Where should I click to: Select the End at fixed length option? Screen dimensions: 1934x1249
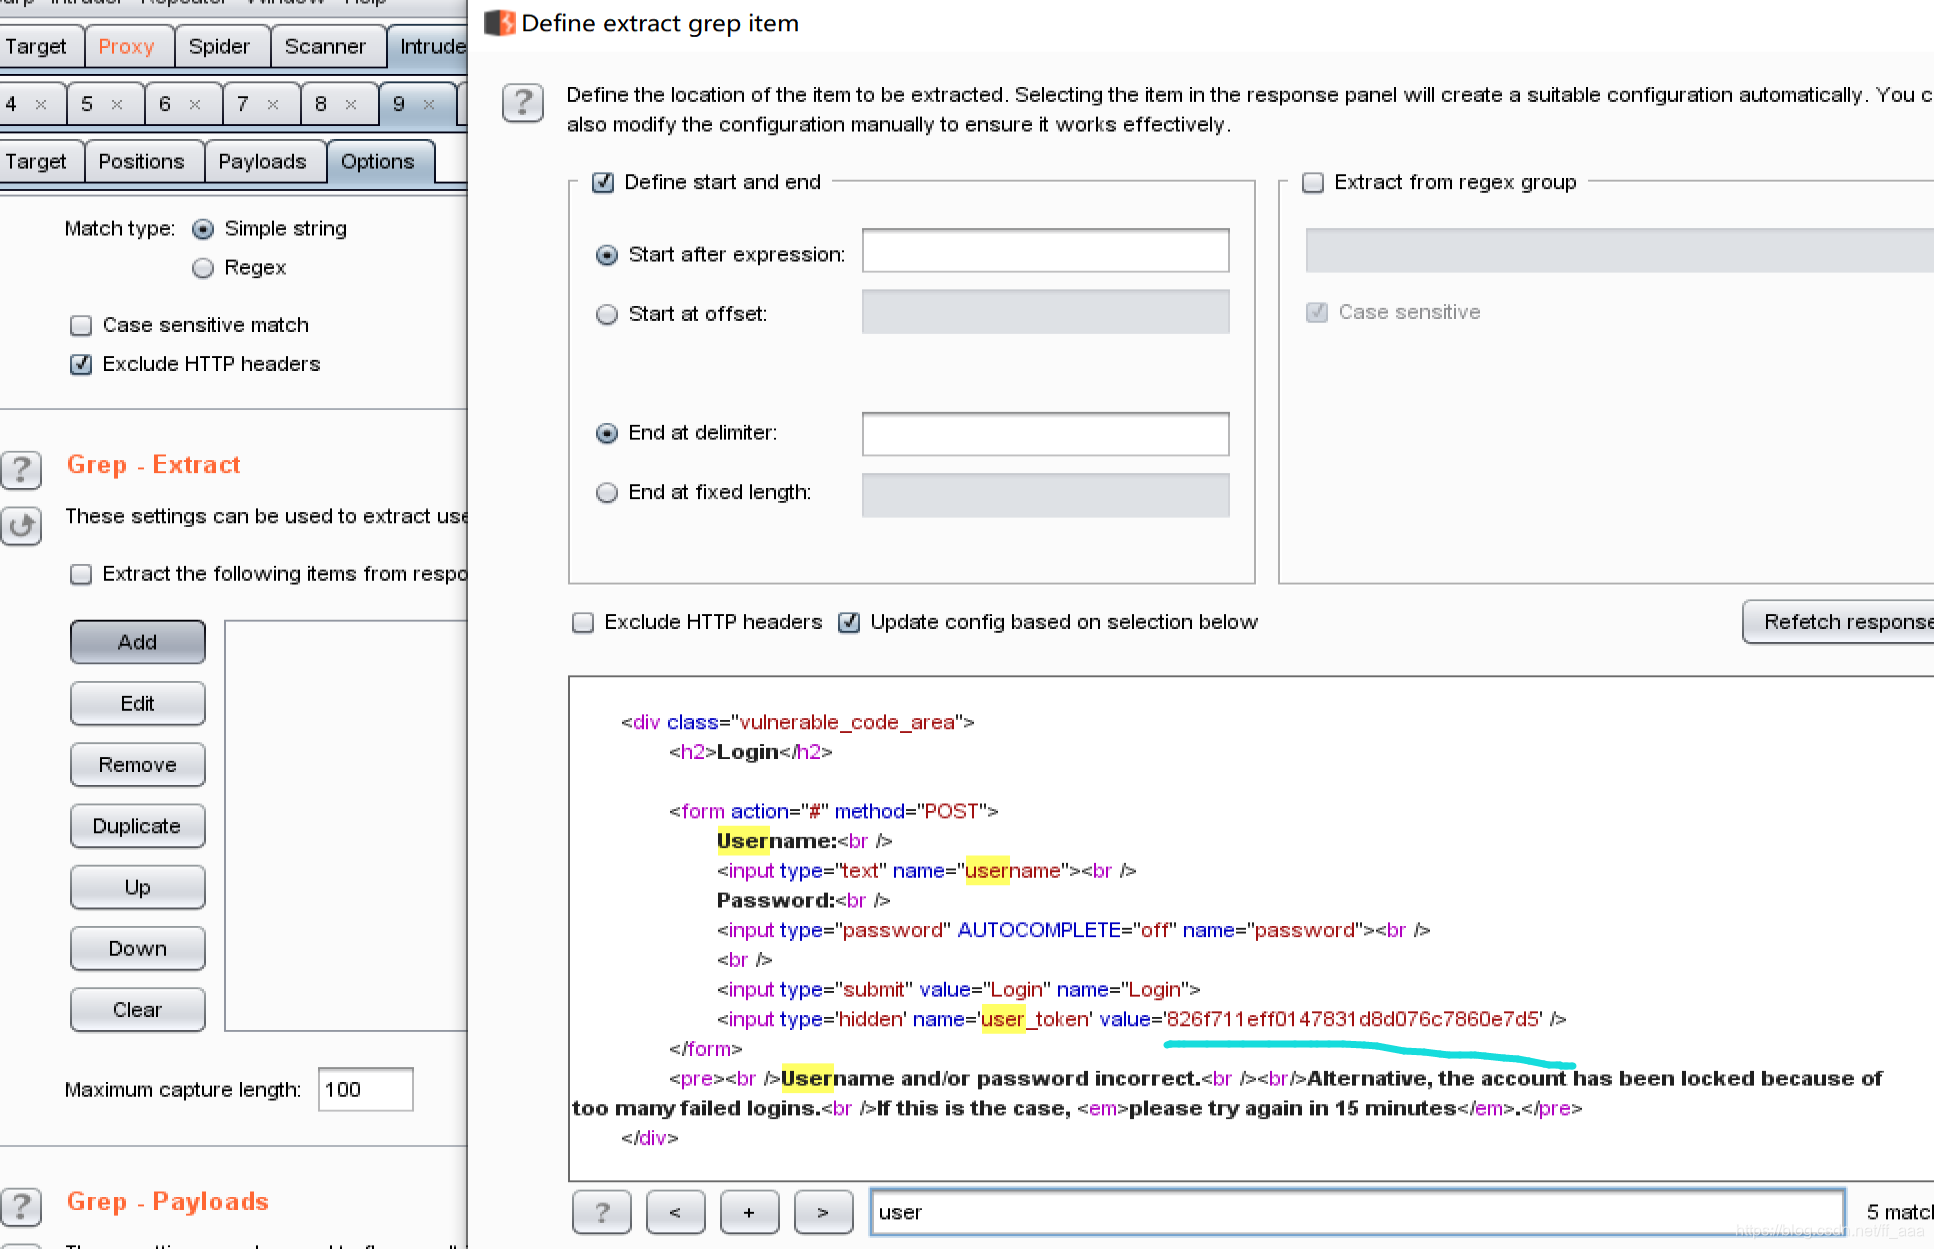coord(607,493)
